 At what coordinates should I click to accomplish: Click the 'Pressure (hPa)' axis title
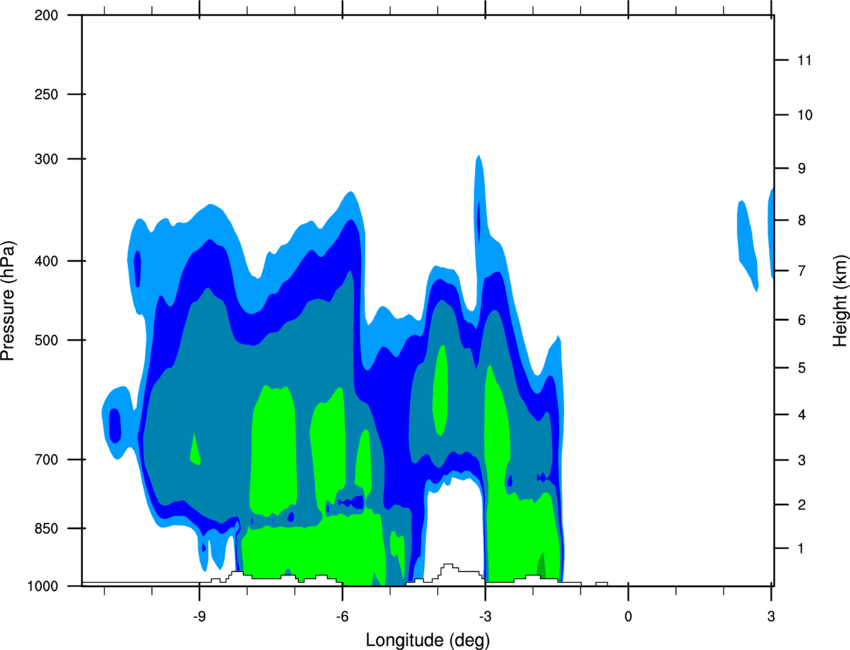click(x=8, y=300)
